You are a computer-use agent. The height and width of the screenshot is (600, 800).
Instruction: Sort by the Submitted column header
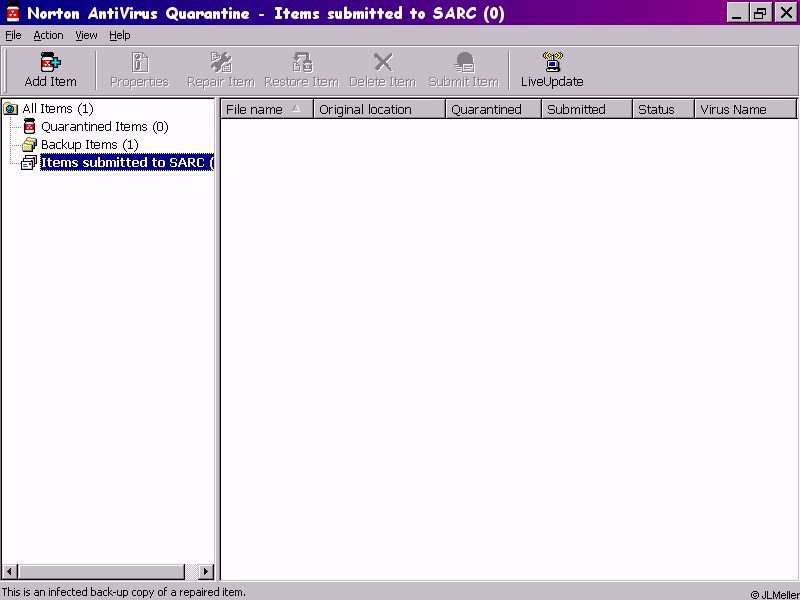pos(587,109)
